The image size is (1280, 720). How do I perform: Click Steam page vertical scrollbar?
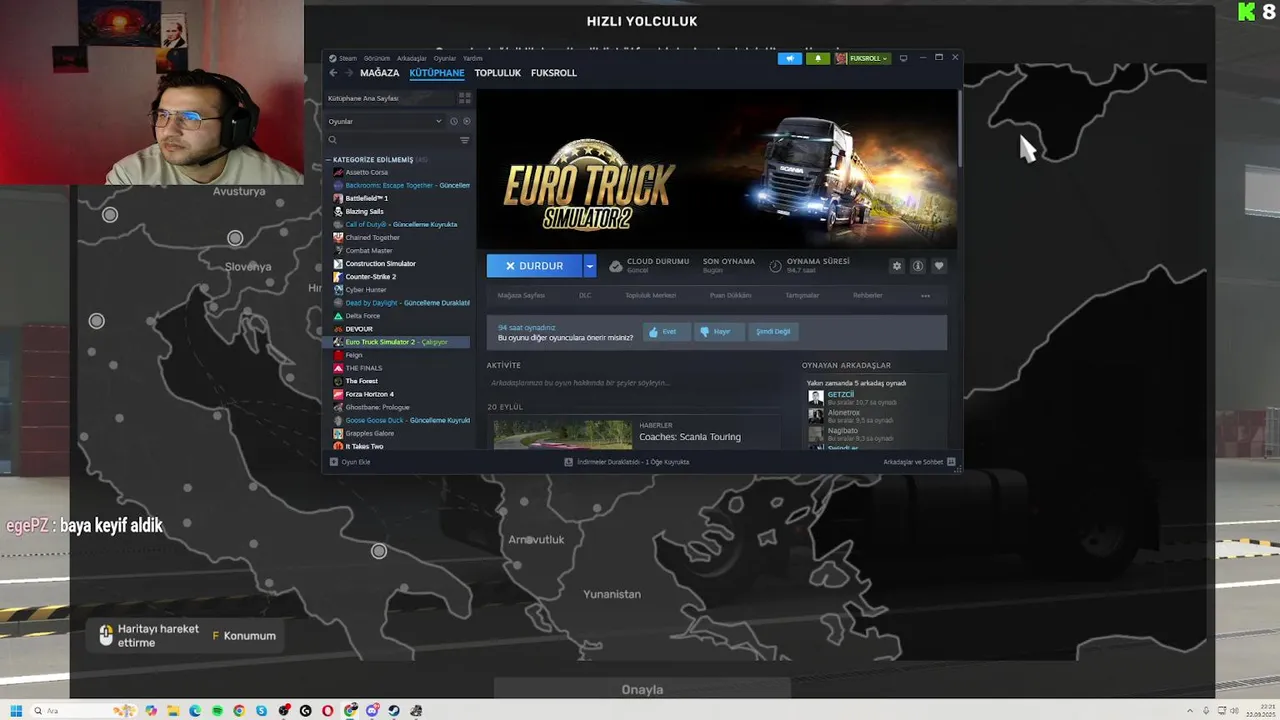pos(959,127)
